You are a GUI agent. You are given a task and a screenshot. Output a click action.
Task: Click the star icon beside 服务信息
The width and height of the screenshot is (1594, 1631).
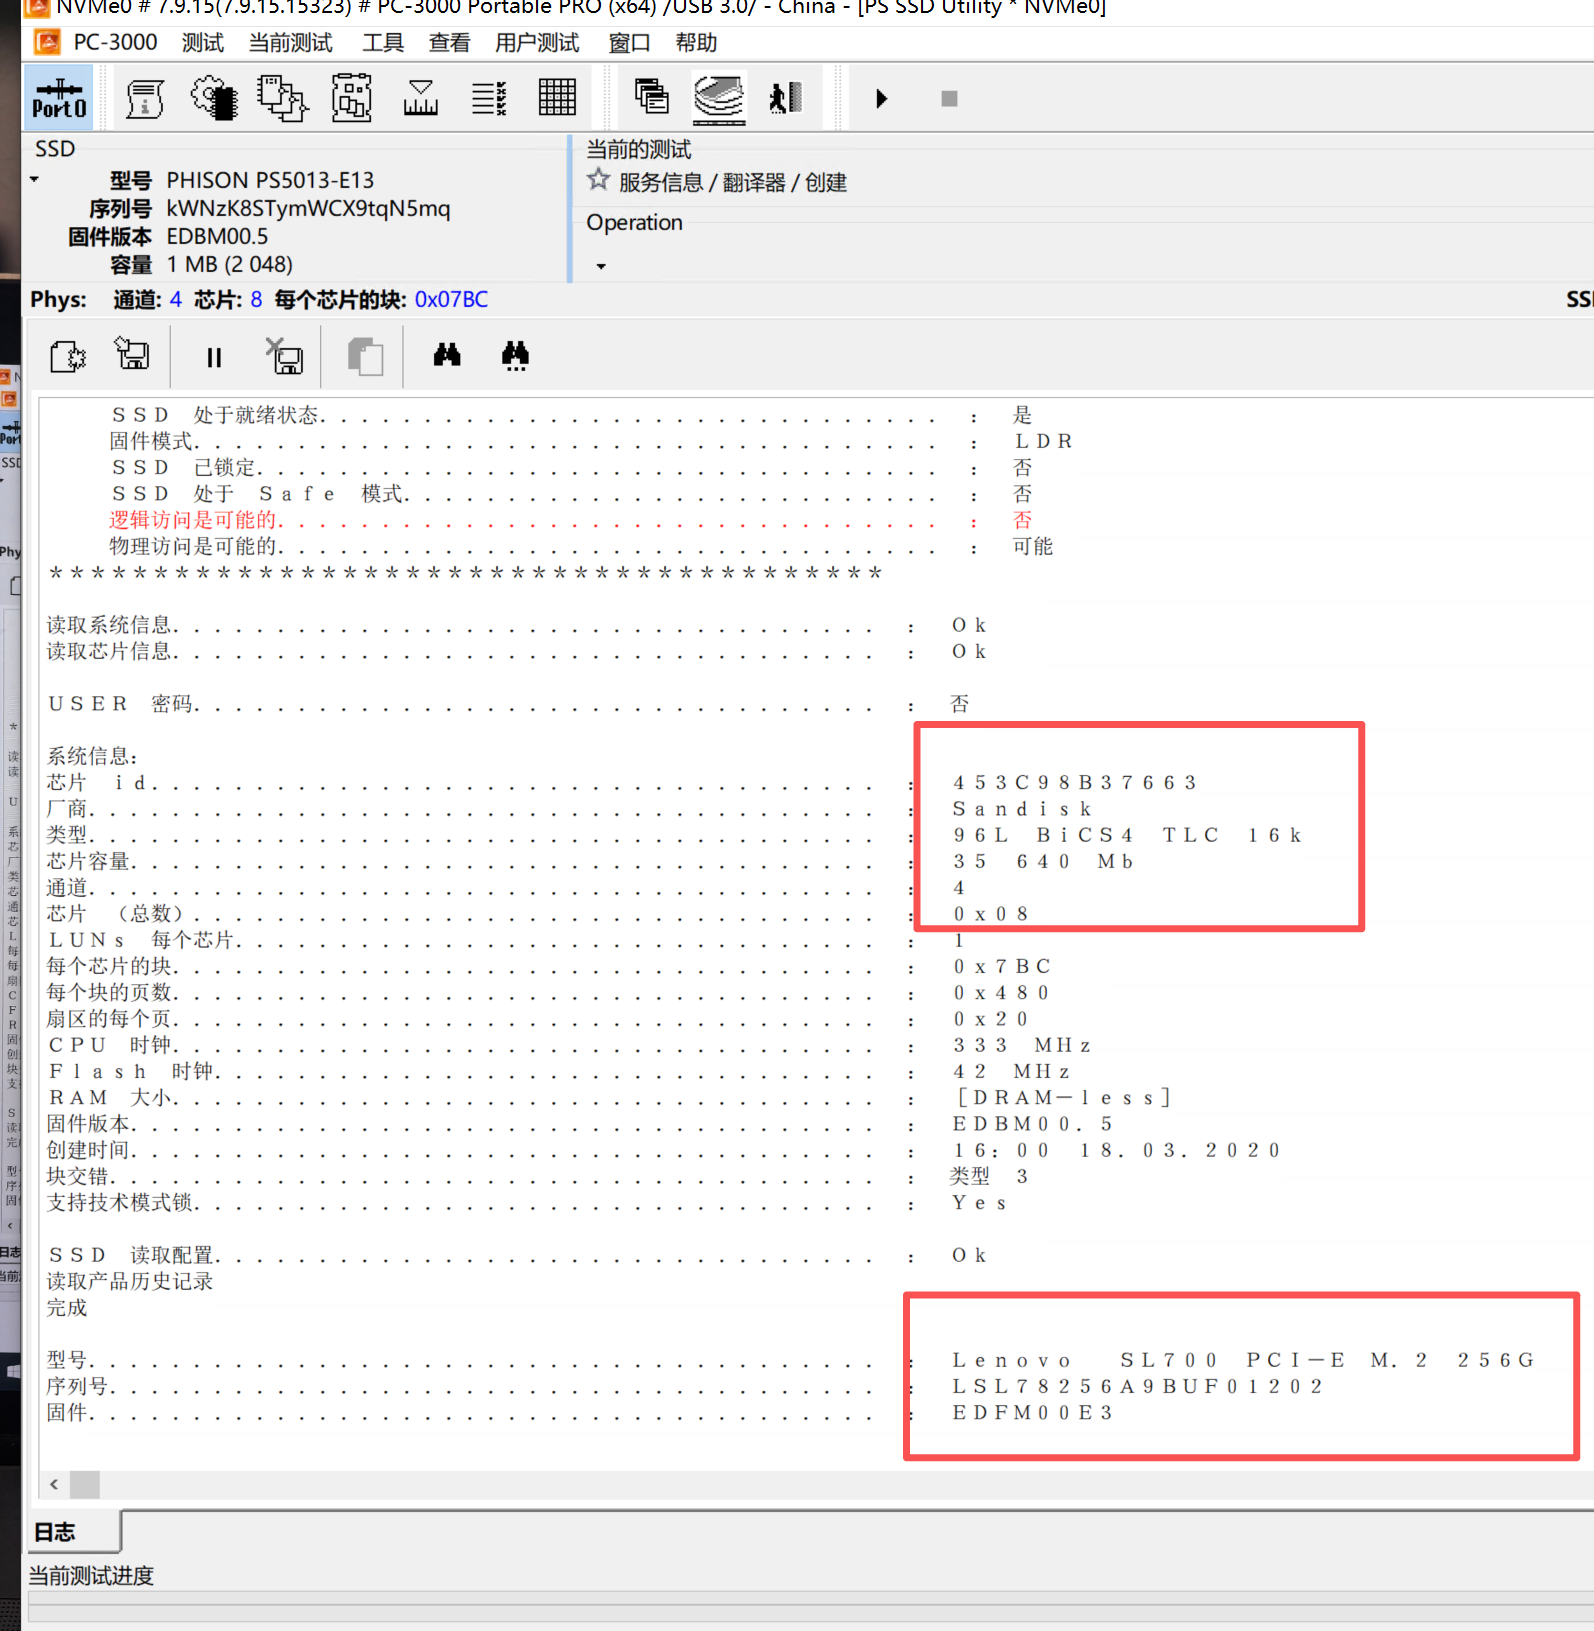coord(598,180)
